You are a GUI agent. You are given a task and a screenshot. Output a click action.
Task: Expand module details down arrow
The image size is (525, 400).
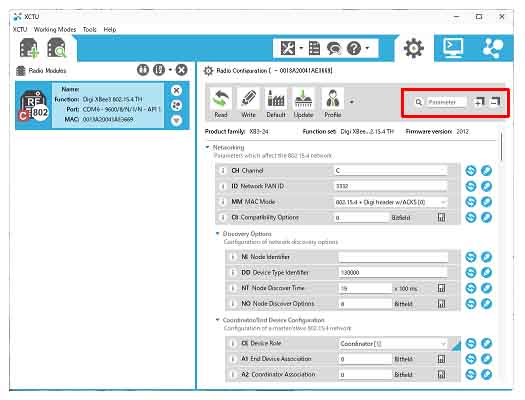176,120
